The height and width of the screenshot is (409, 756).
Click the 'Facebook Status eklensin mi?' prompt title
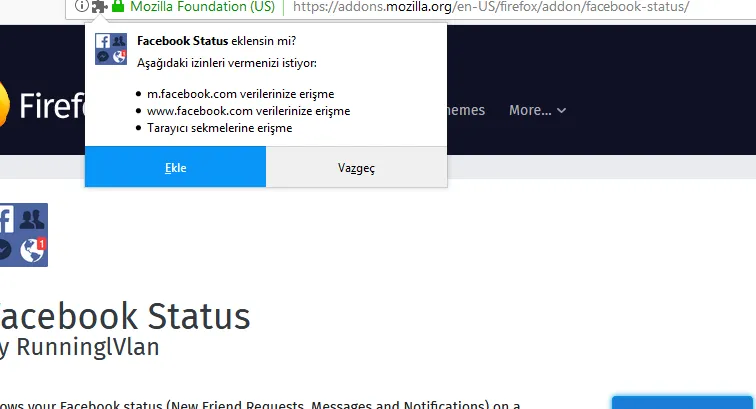pyautogui.click(x=216, y=41)
